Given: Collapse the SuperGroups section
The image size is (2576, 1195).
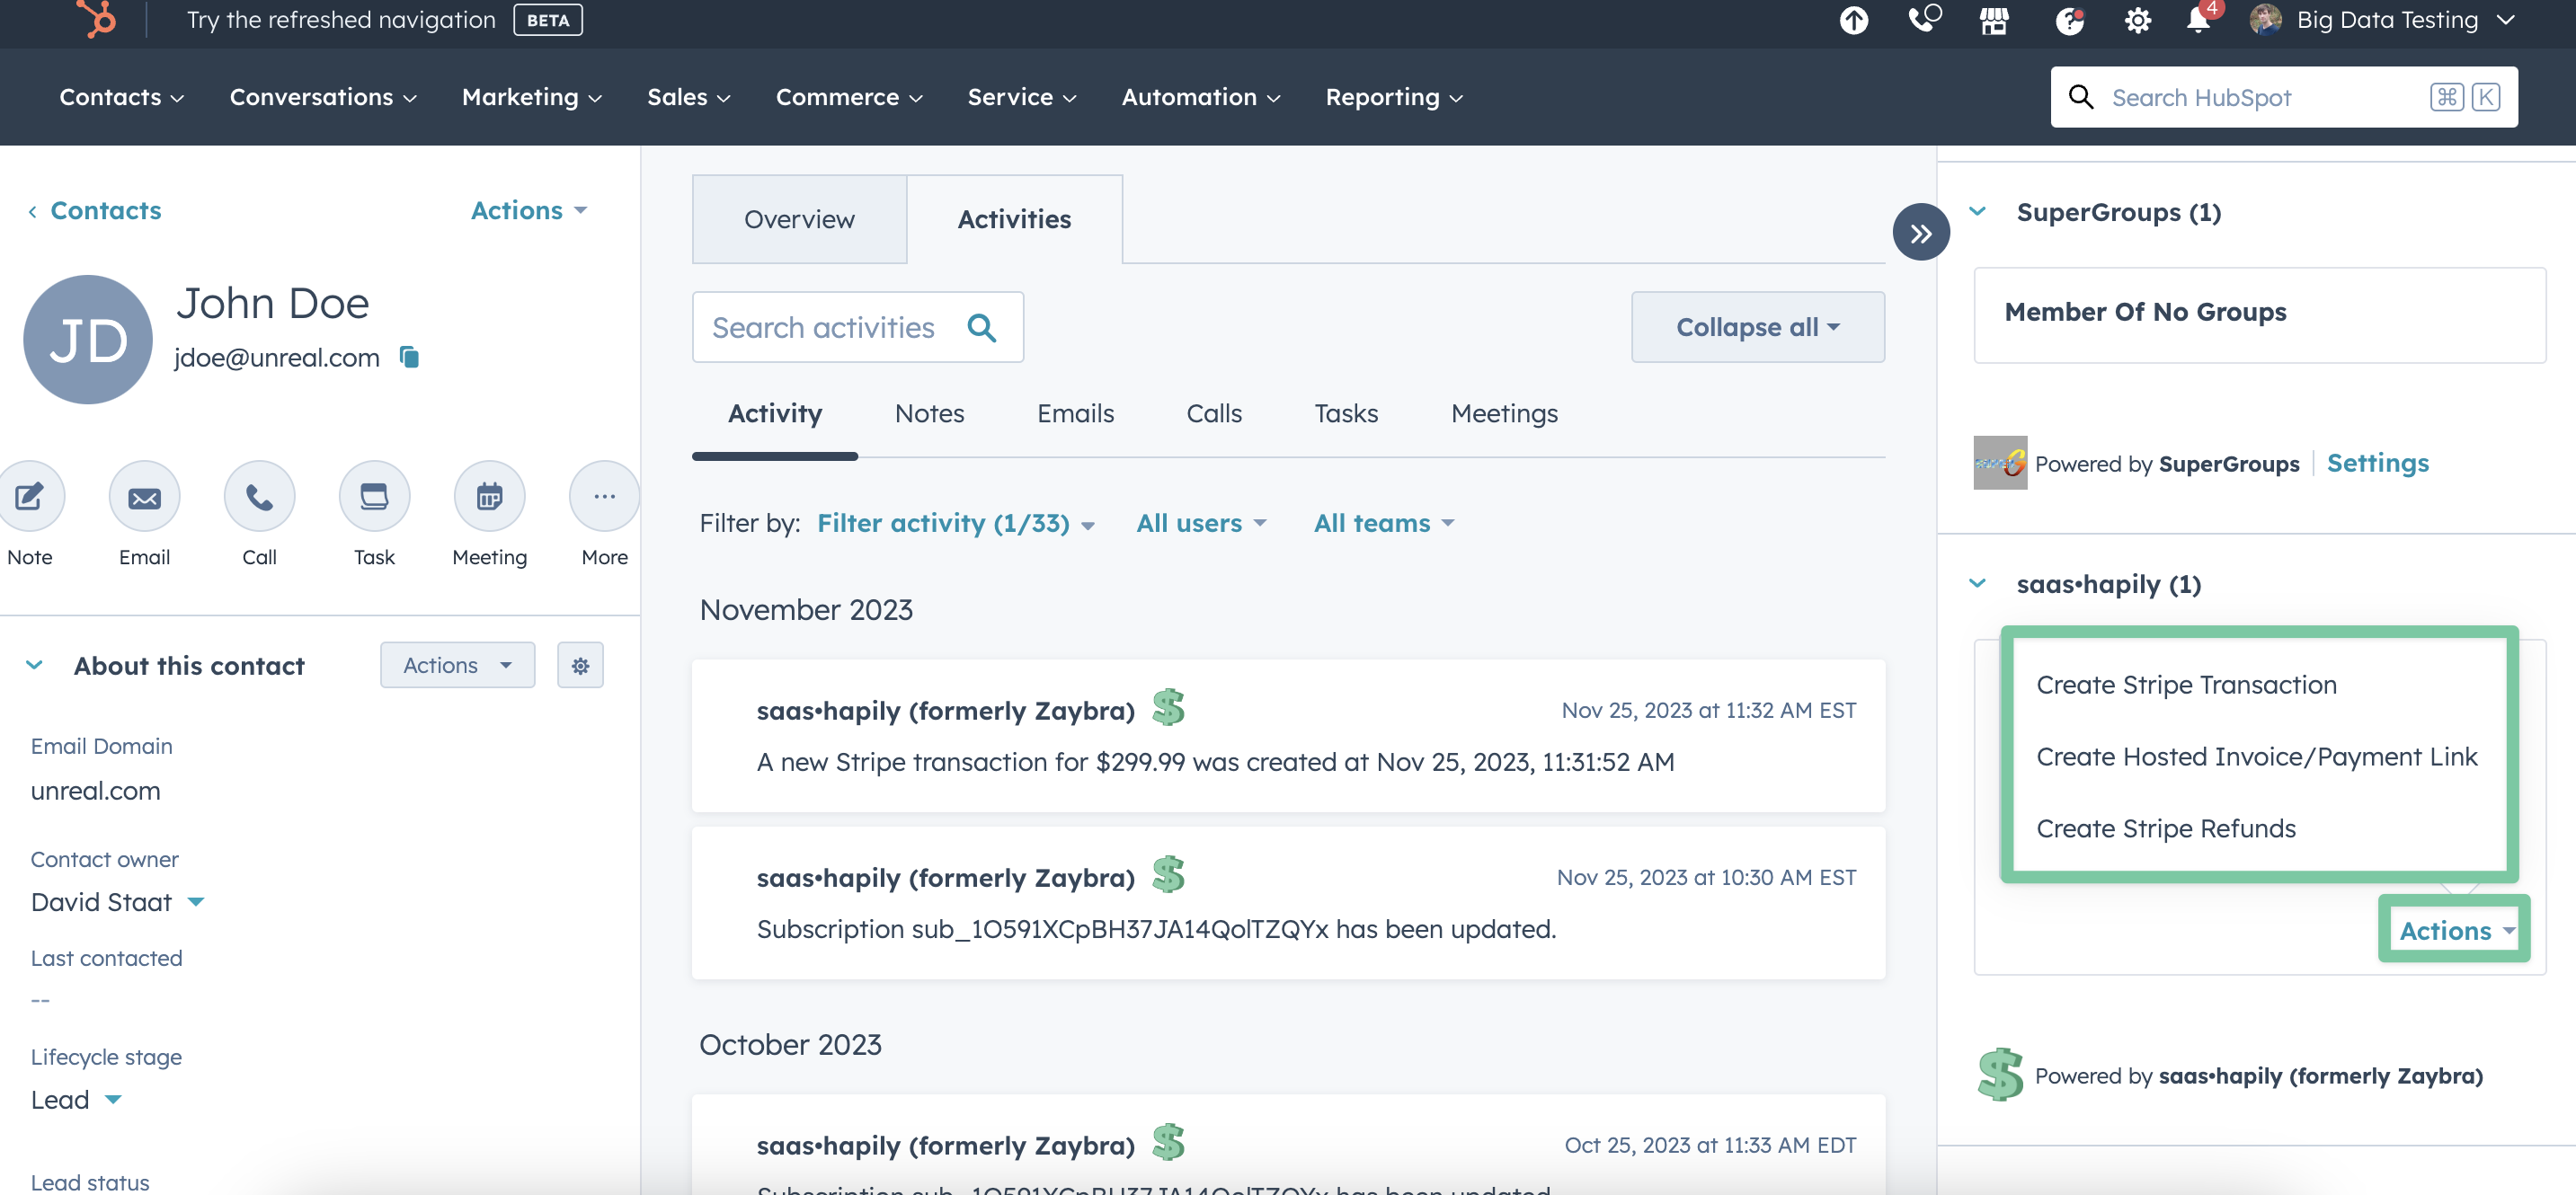Looking at the screenshot, I should 1977,211.
